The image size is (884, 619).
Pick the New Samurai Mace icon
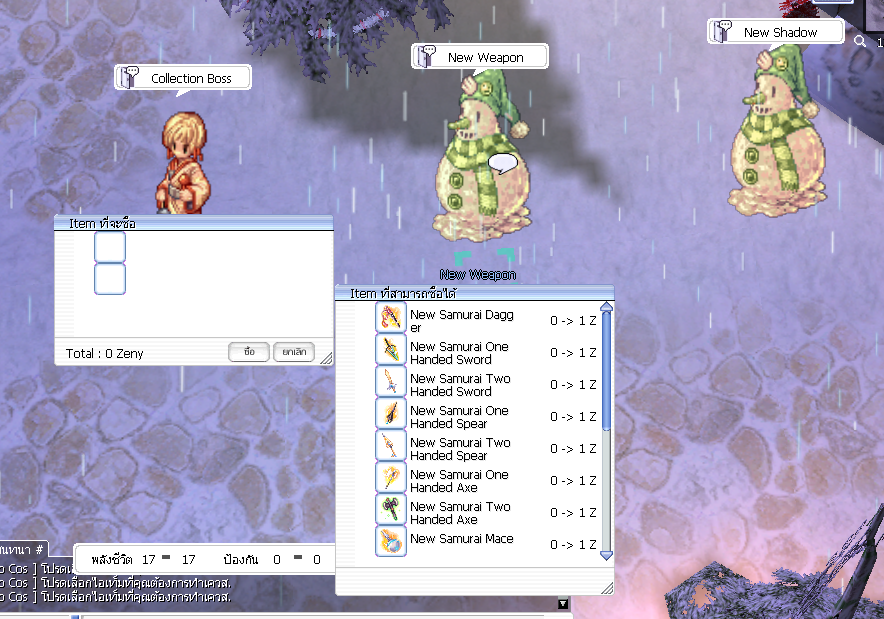(390, 541)
